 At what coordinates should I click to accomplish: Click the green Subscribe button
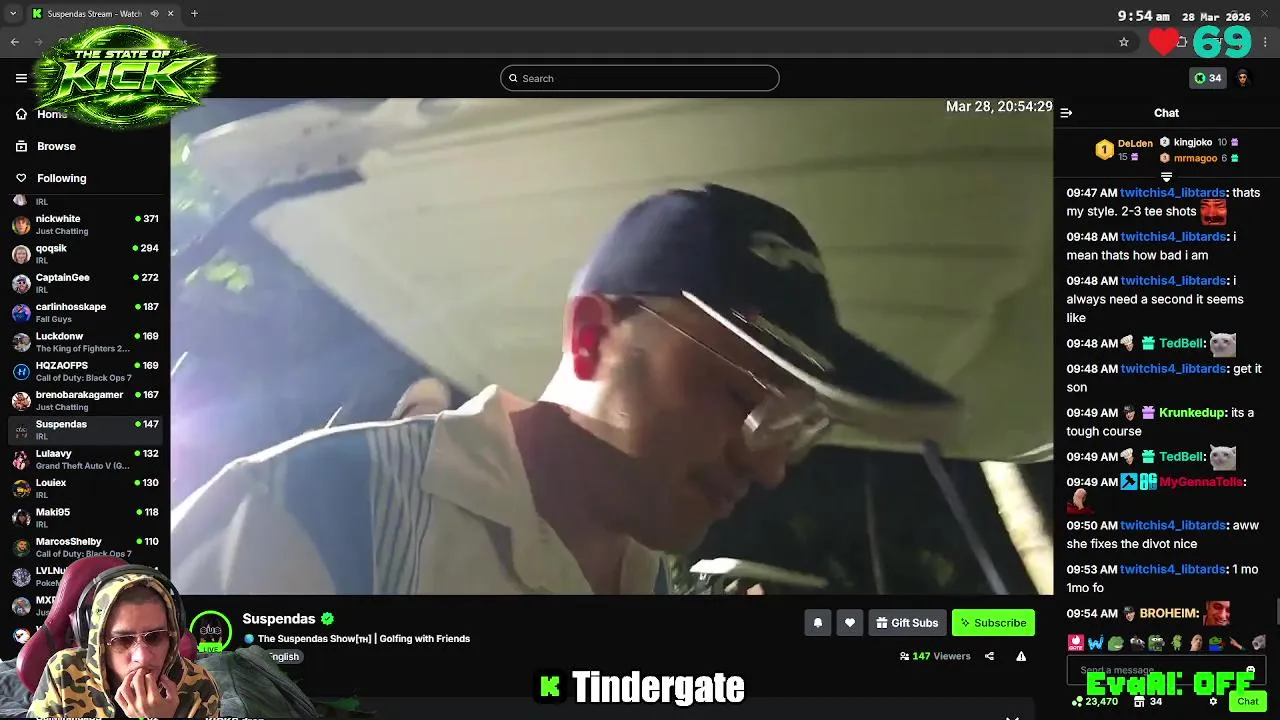[x=993, y=623]
